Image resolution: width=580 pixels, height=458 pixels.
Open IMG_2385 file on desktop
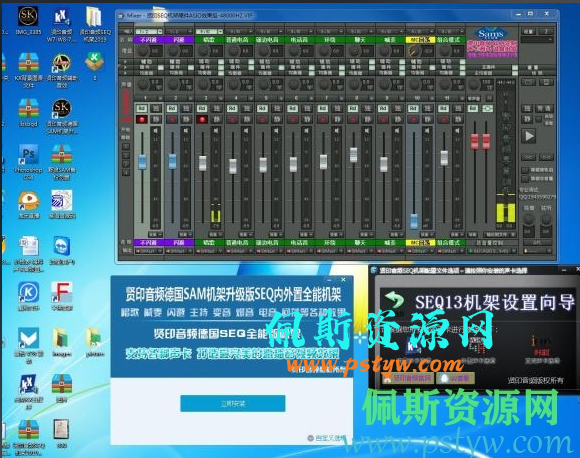[x=28, y=21]
